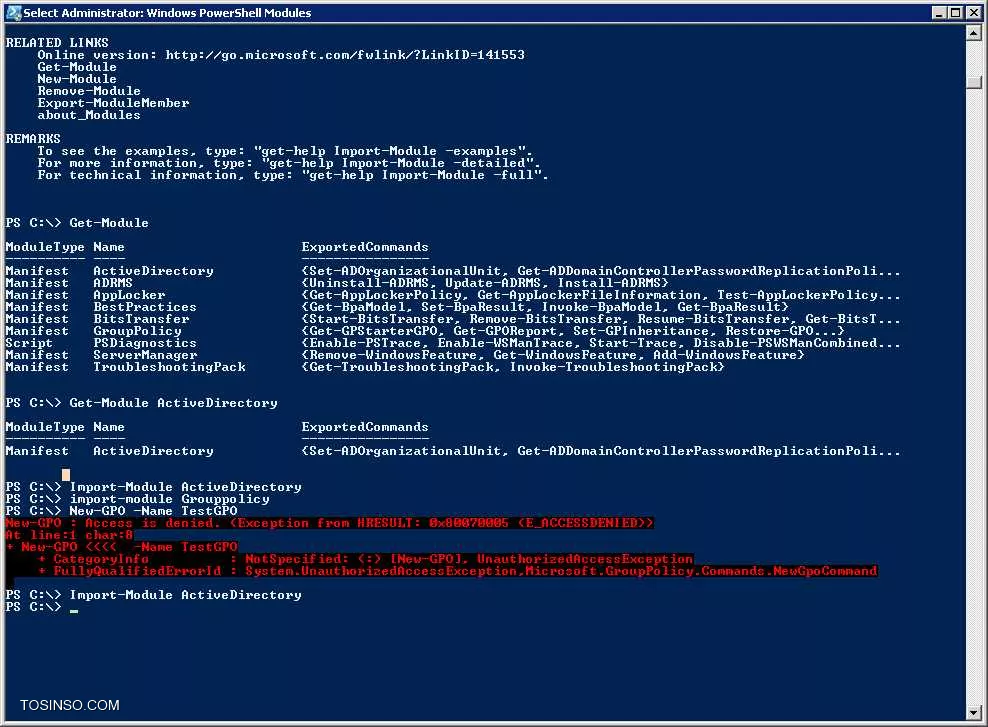Click the CategoryInfo error line

pos(365,559)
